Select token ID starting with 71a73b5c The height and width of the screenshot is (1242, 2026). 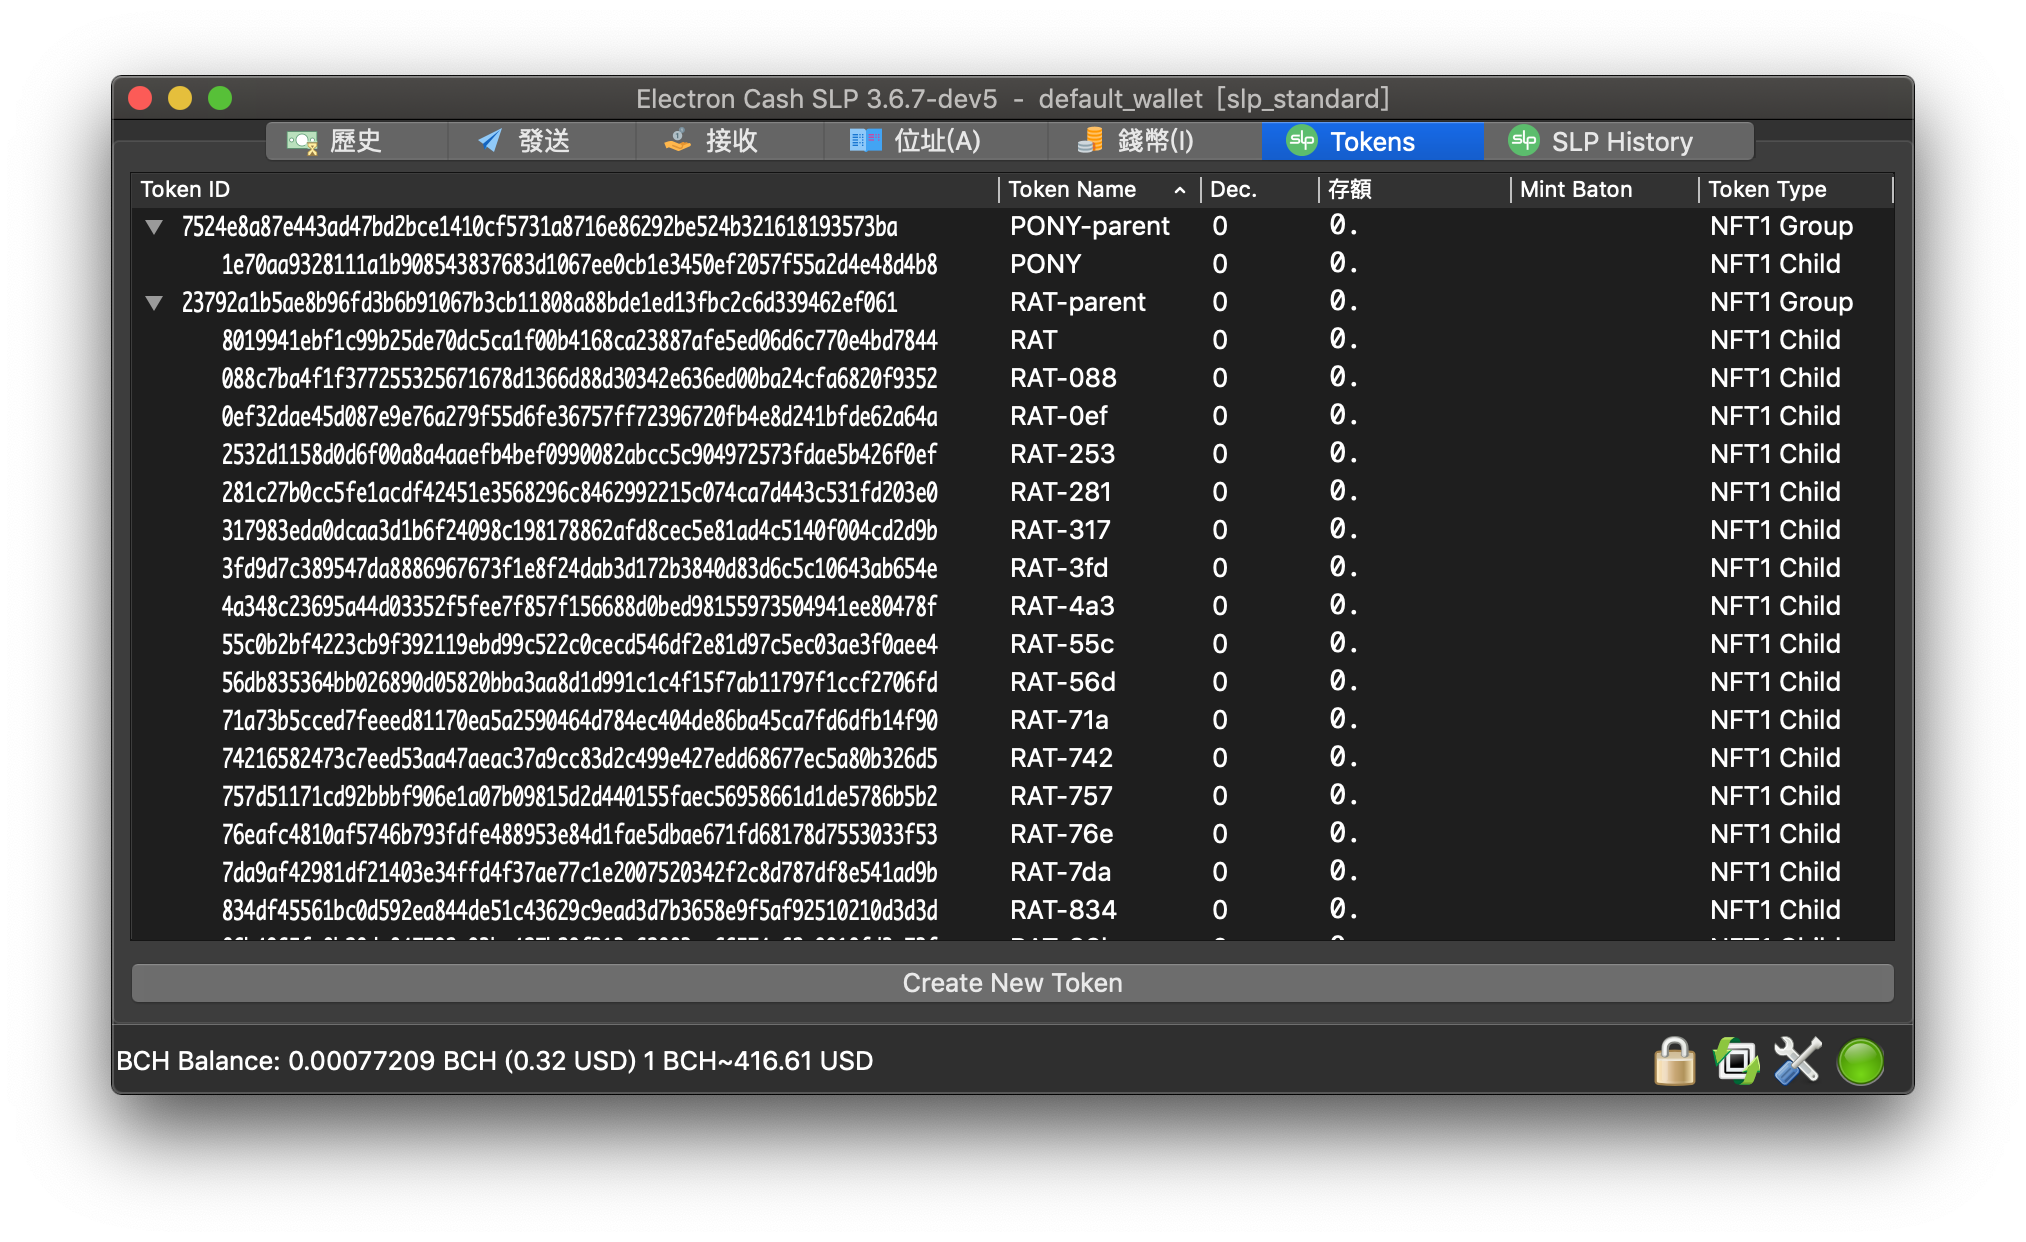pos(579,720)
